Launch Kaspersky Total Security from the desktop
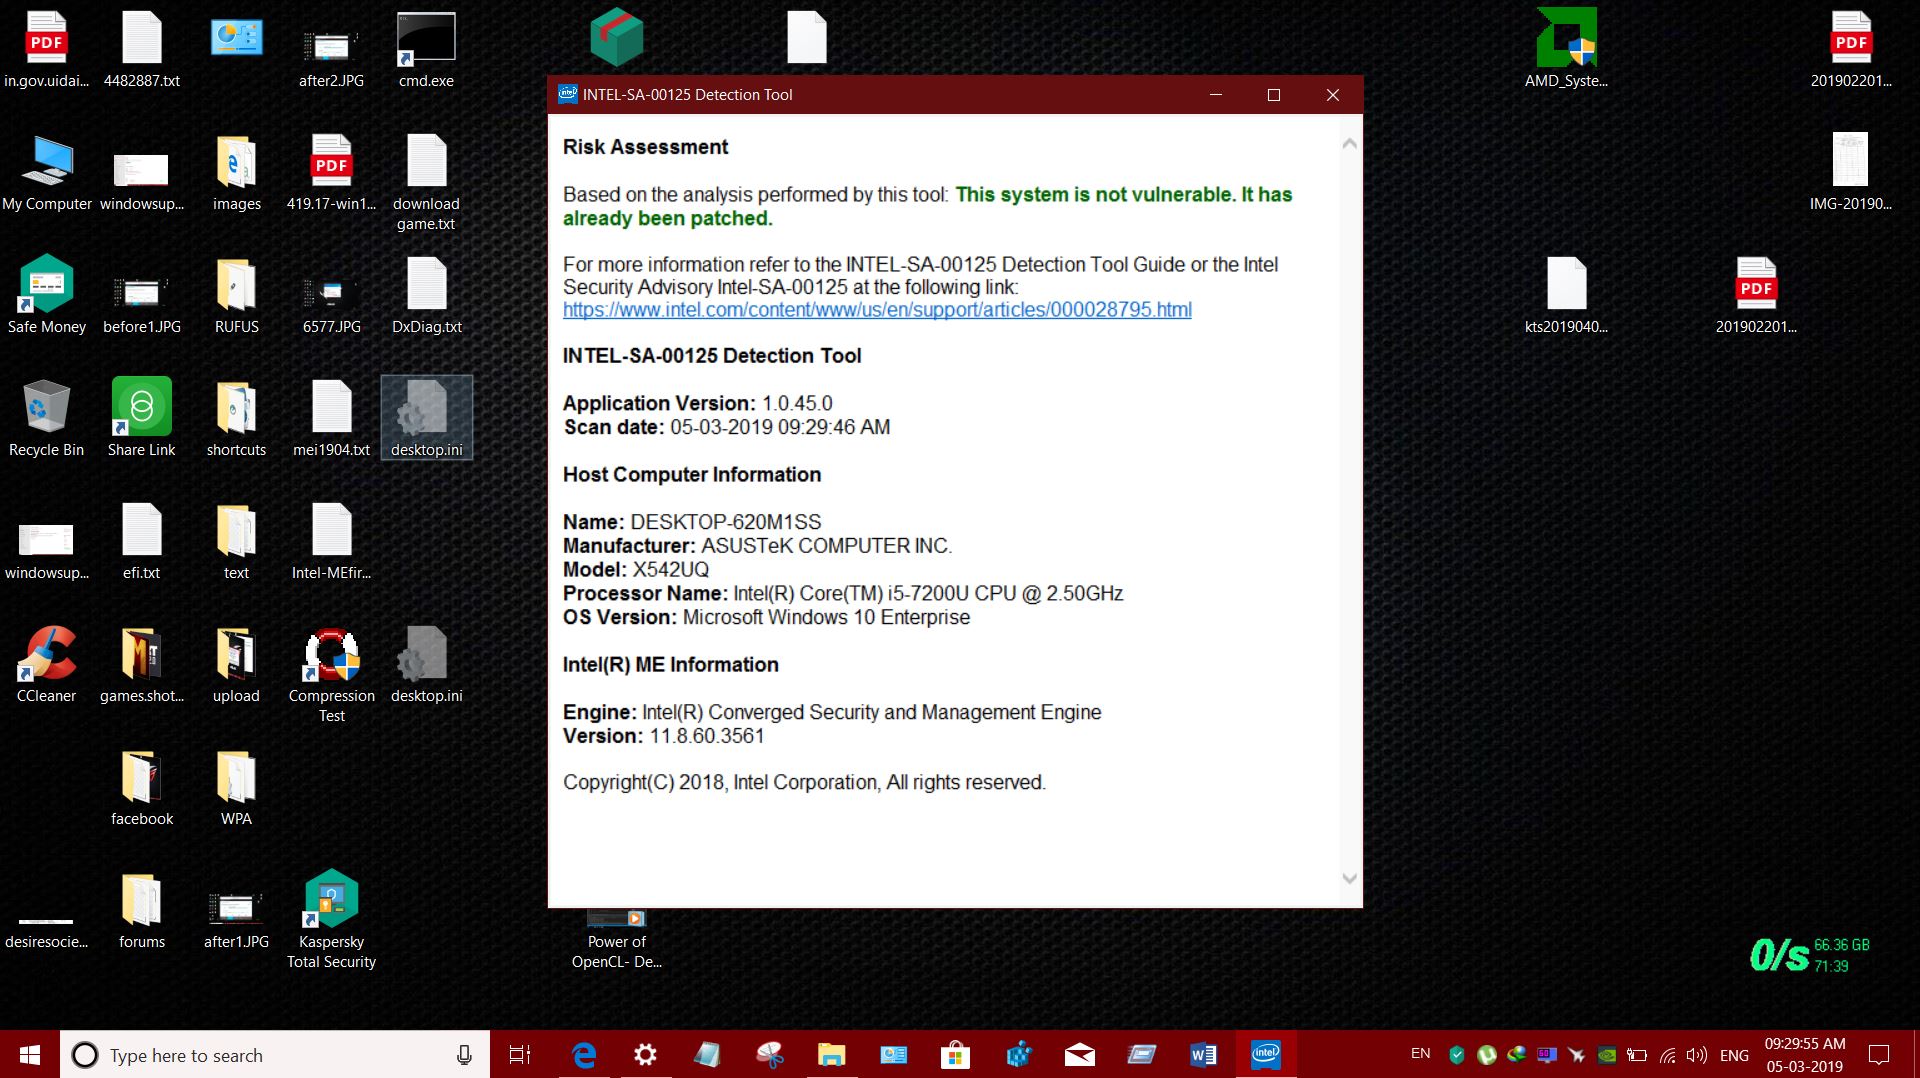 pyautogui.click(x=331, y=900)
